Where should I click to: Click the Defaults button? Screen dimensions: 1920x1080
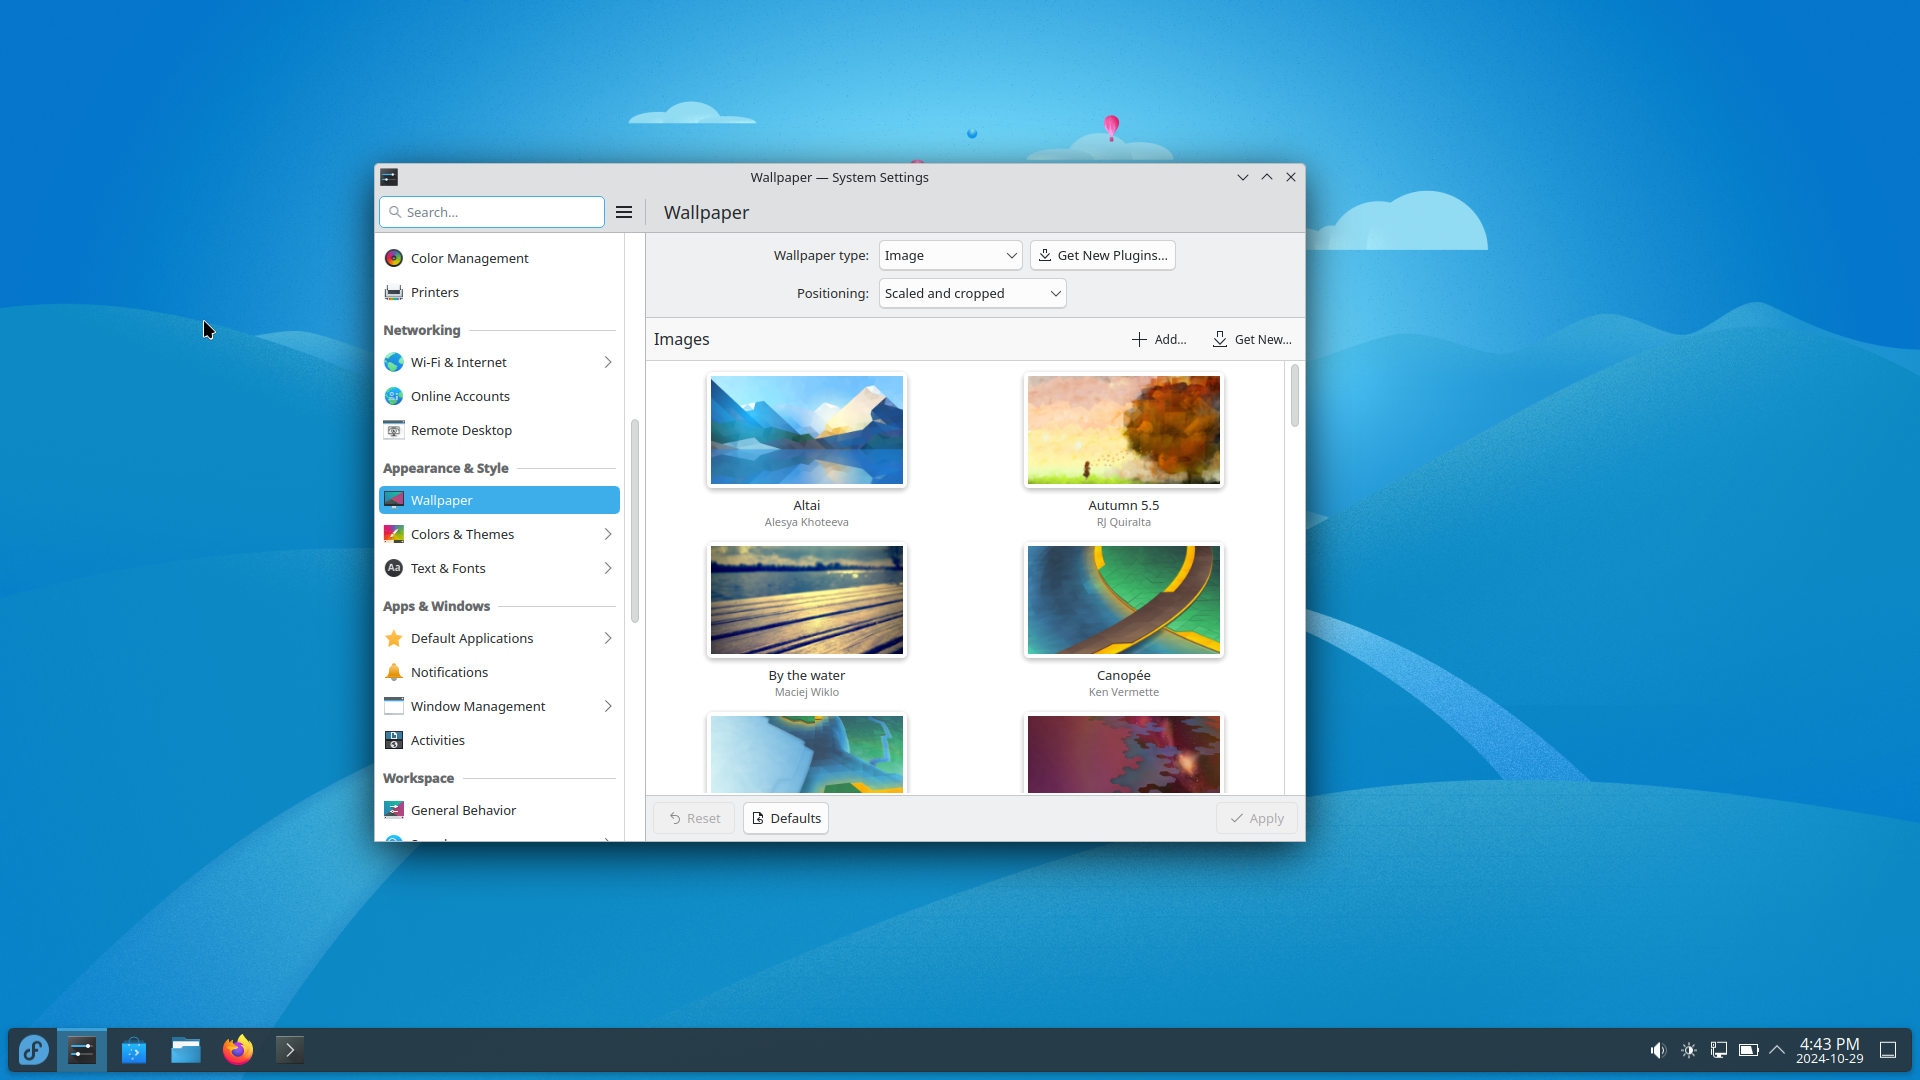coord(785,818)
